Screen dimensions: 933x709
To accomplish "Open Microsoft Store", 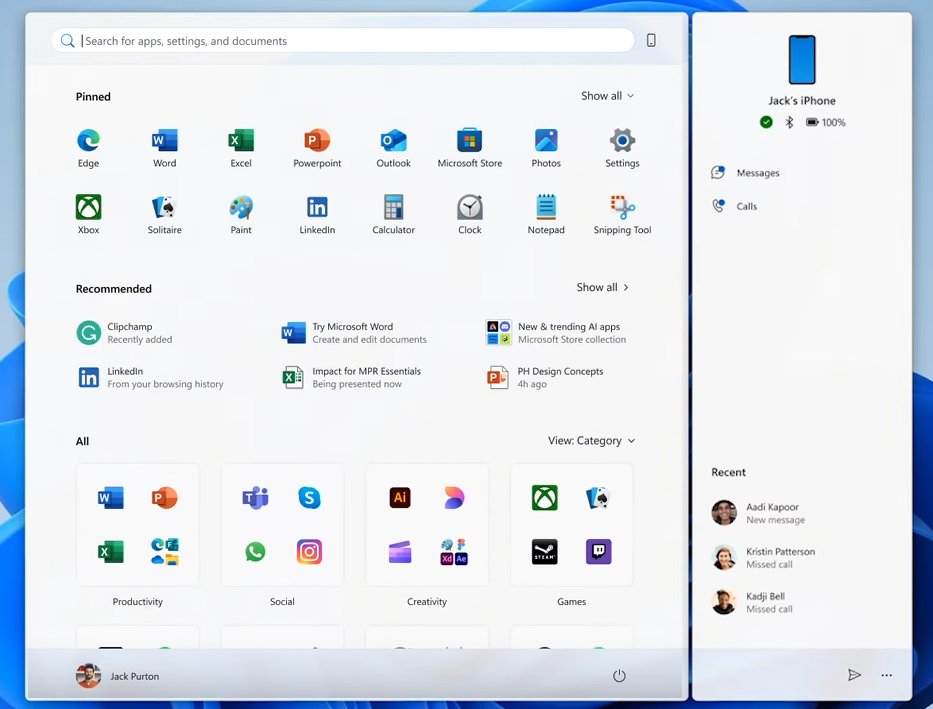I will coord(469,148).
